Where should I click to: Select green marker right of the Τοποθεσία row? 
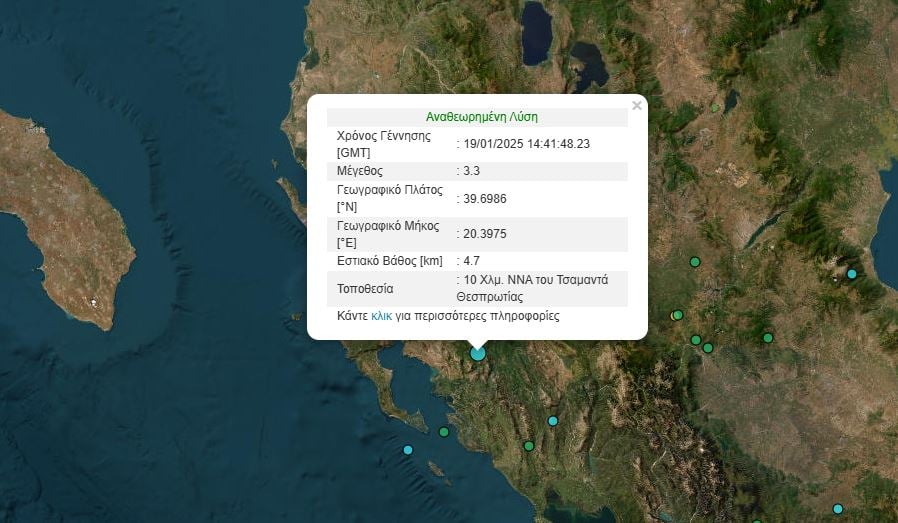[694, 262]
